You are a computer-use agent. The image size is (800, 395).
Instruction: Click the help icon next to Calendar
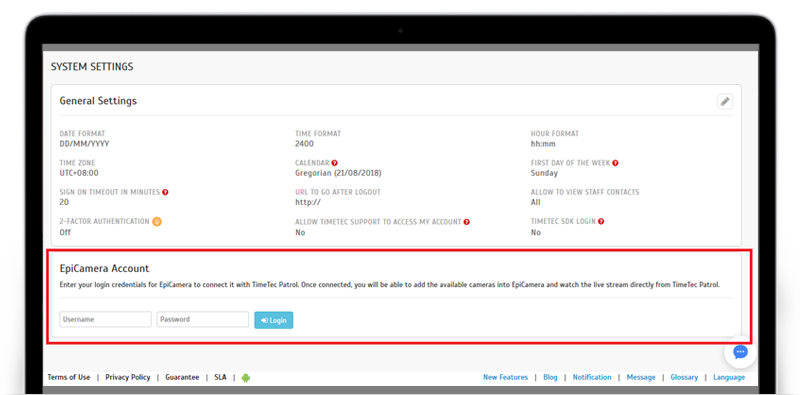pyautogui.click(x=335, y=163)
